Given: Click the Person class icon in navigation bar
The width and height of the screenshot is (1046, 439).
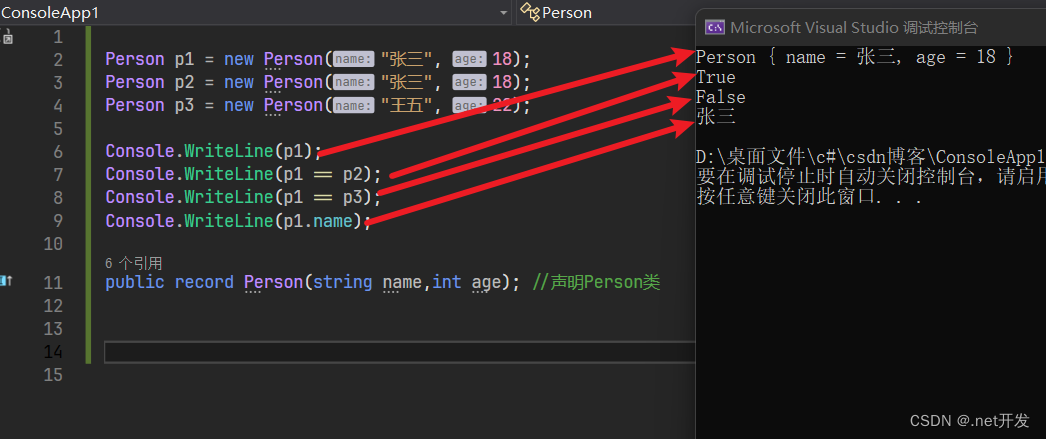Looking at the screenshot, I should (x=530, y=13).
